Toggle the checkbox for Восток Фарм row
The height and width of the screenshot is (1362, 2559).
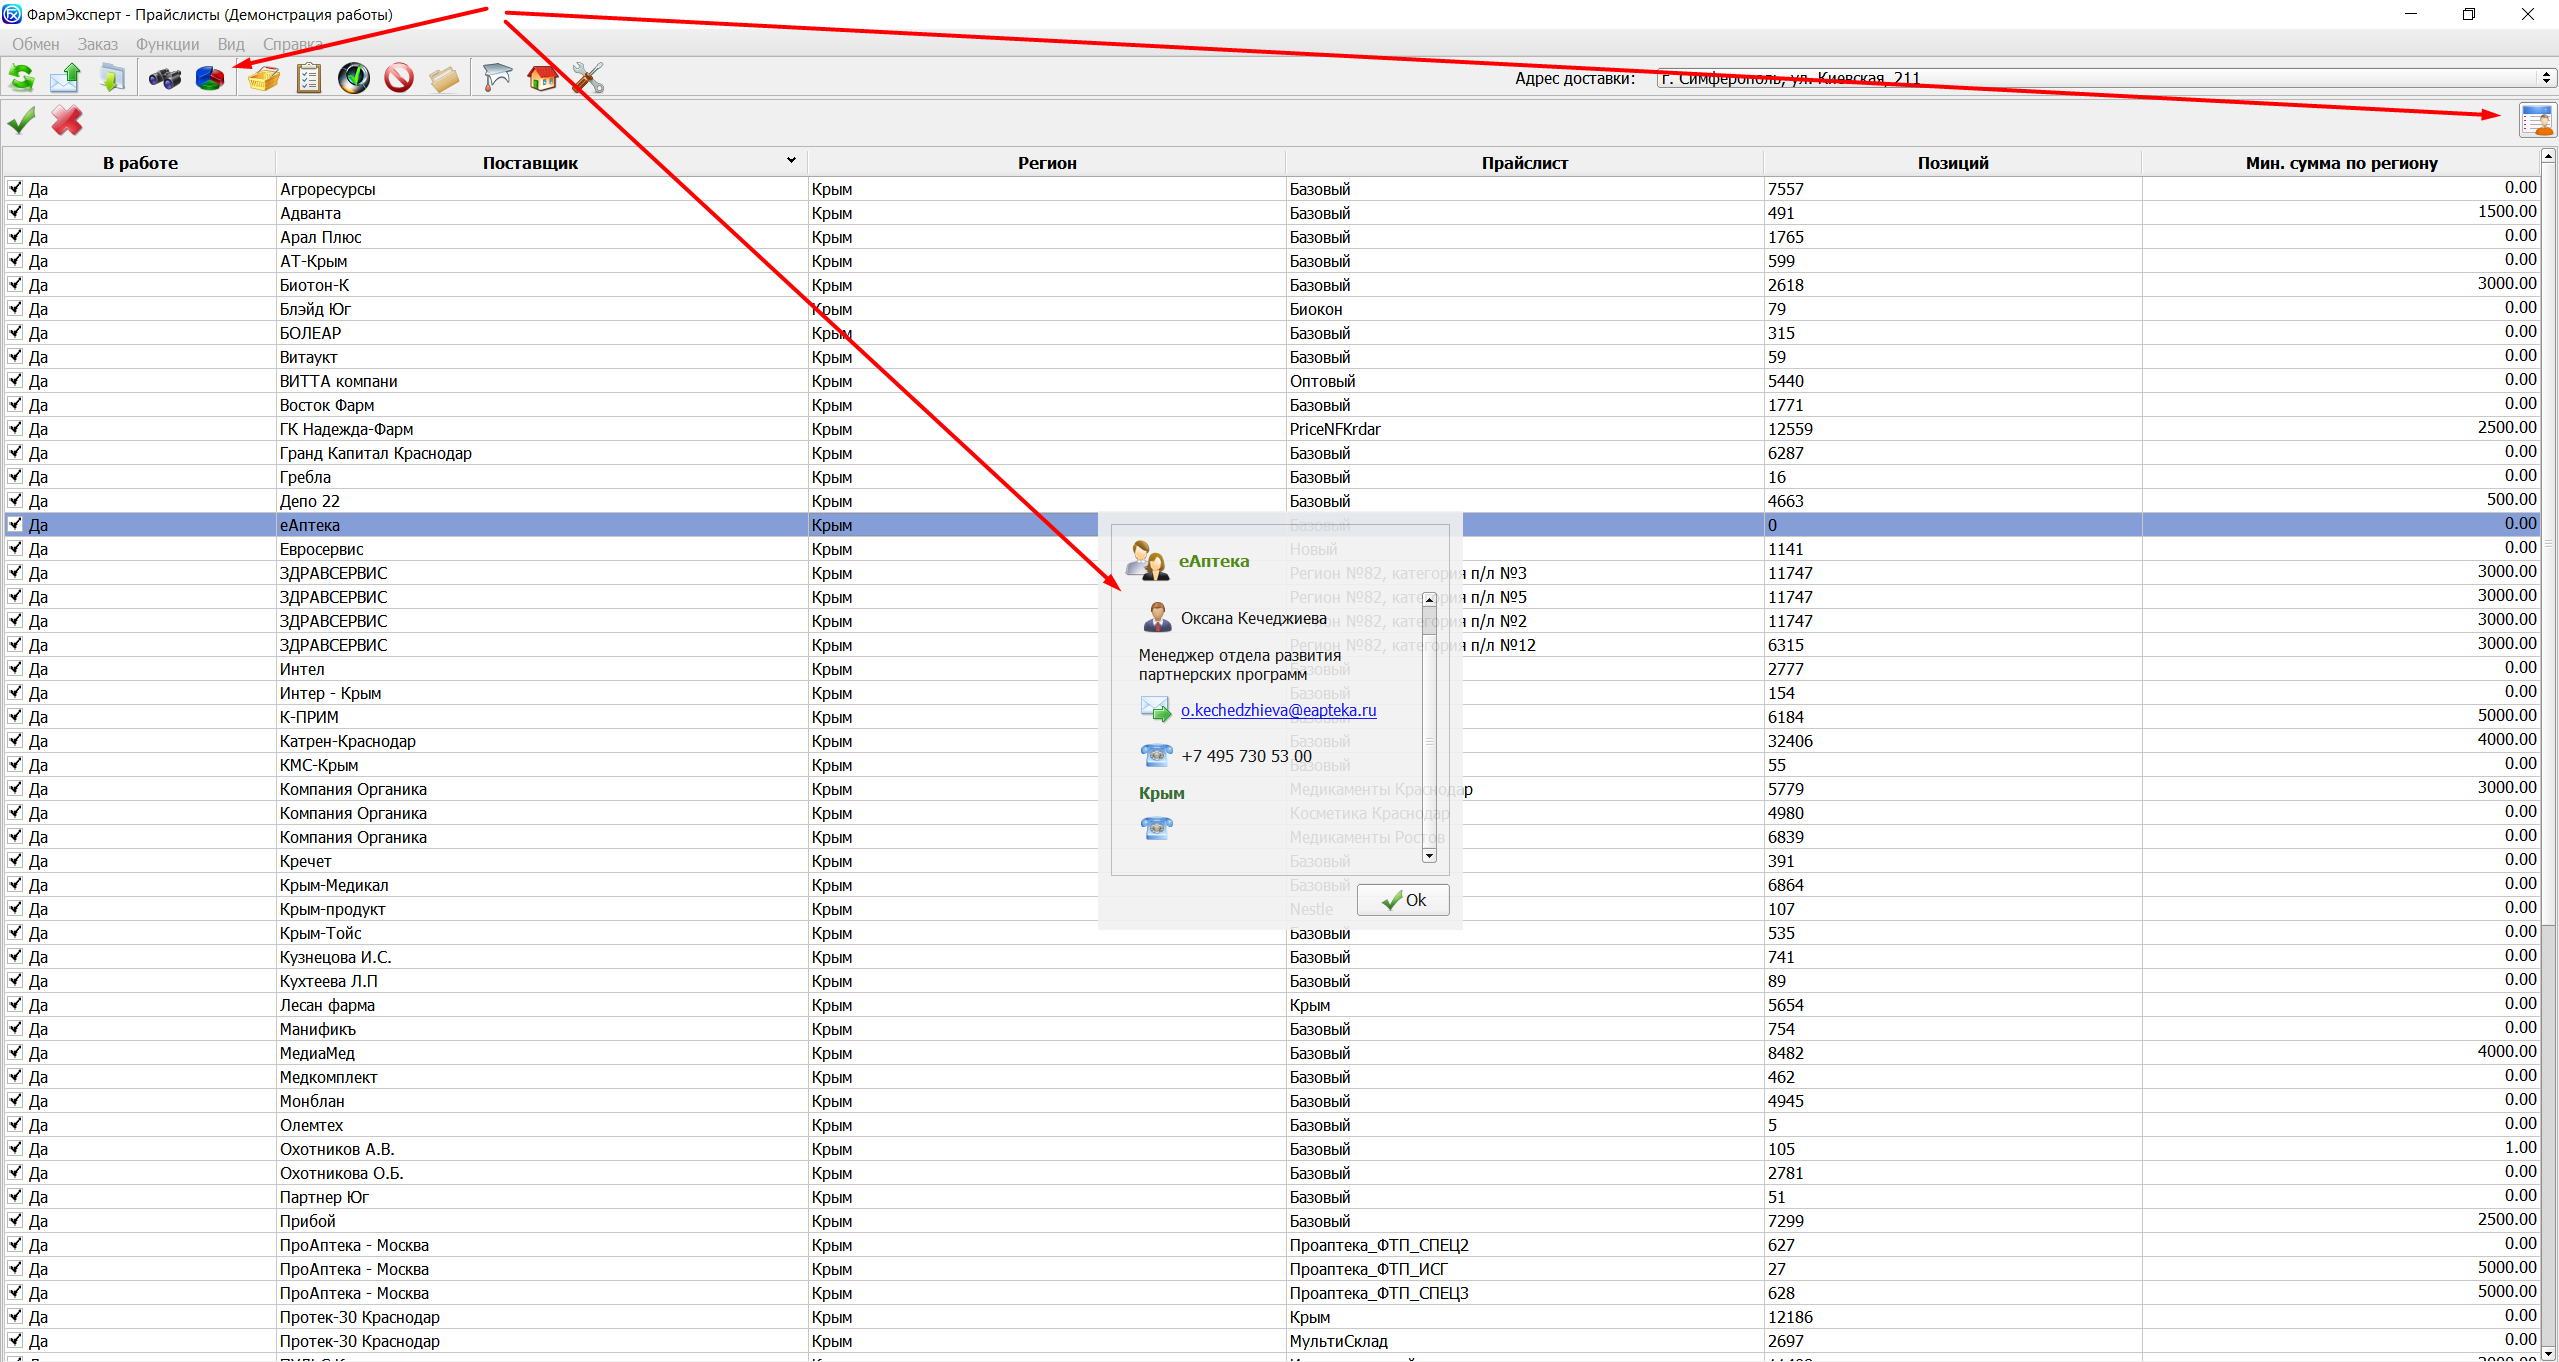click(x=15, y=404)
